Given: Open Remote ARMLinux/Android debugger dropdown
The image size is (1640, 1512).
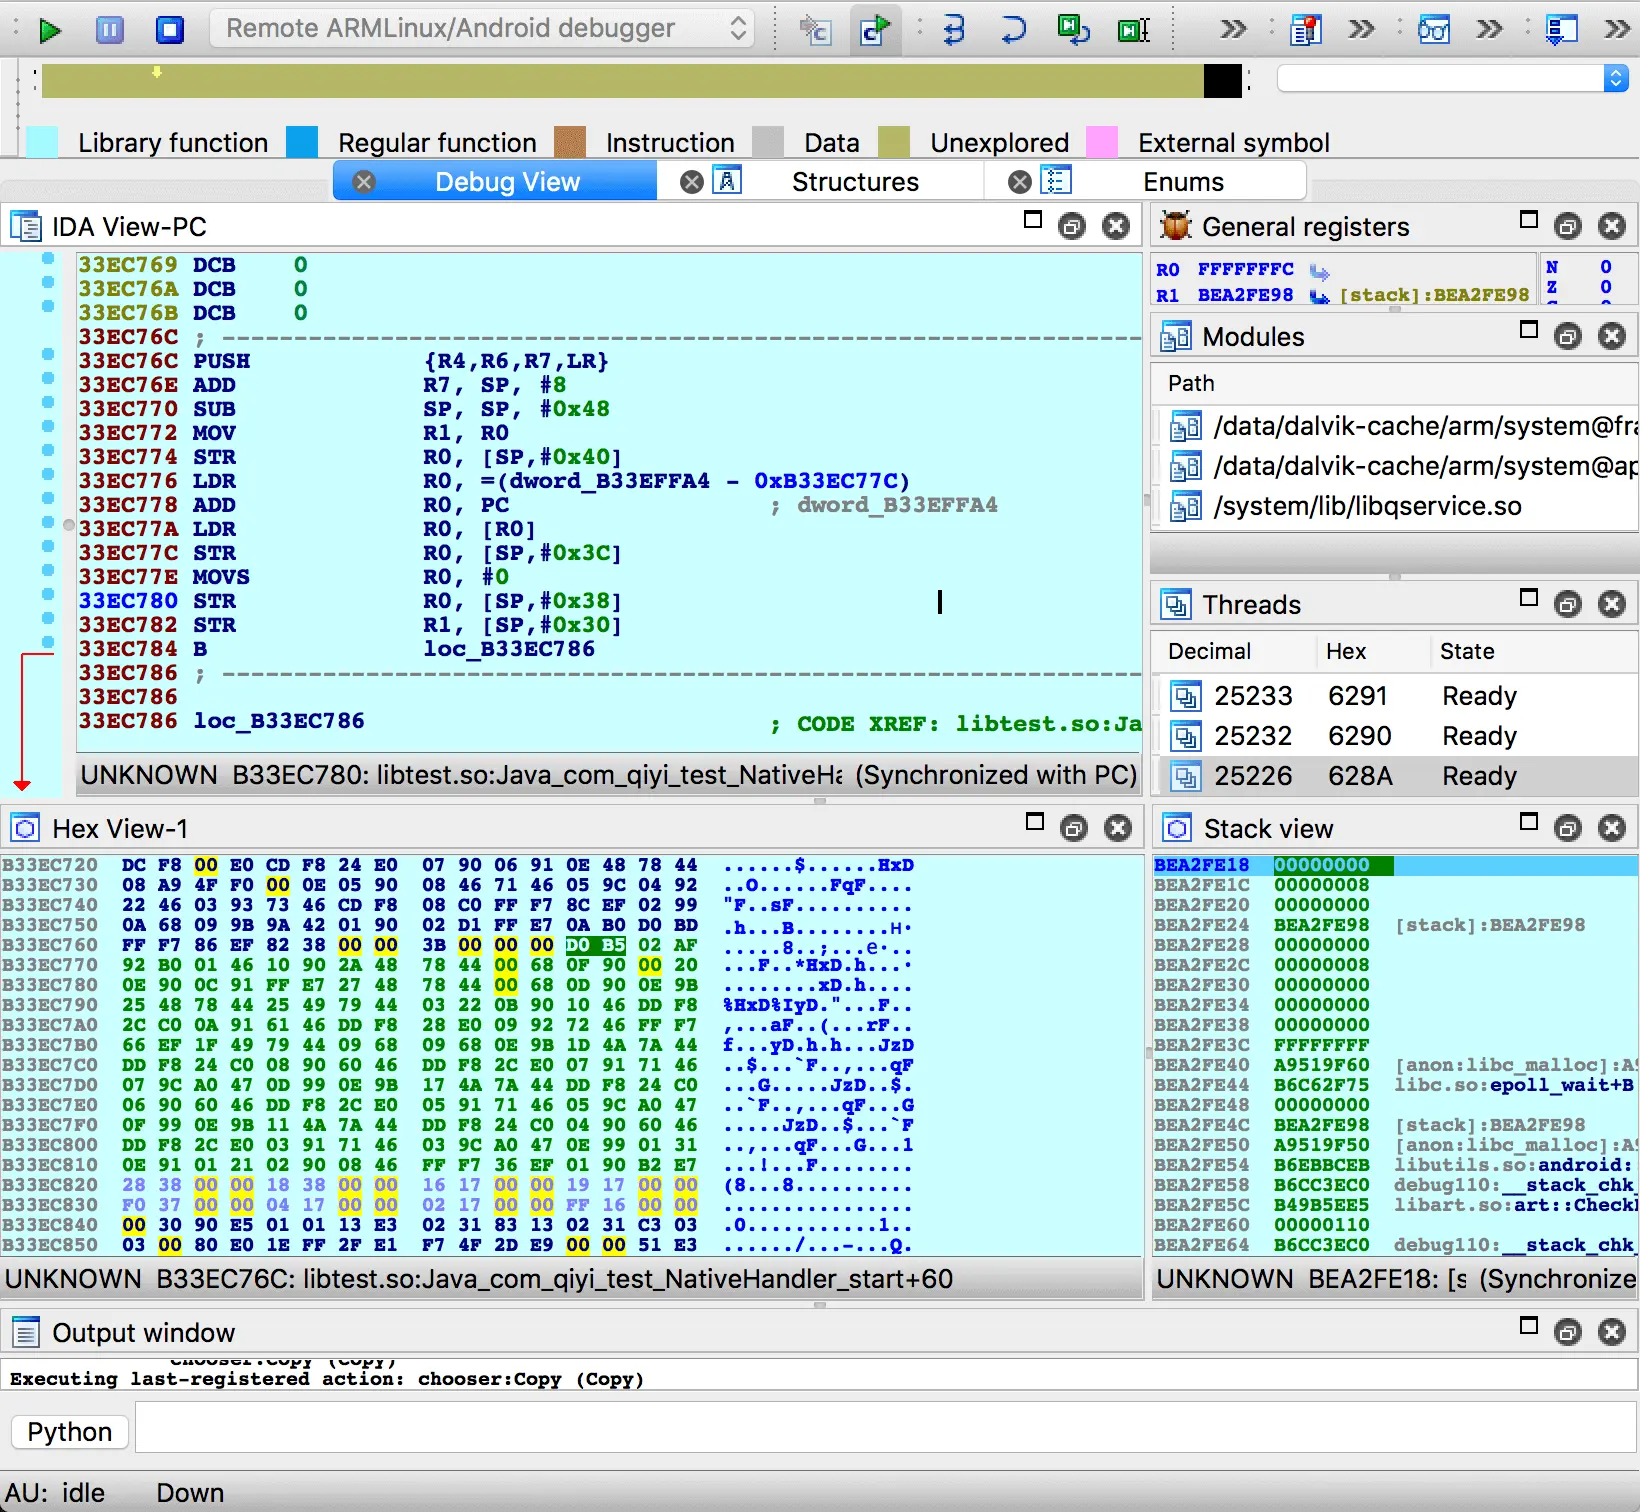Looking at the screenshot, I should (481, 28).
